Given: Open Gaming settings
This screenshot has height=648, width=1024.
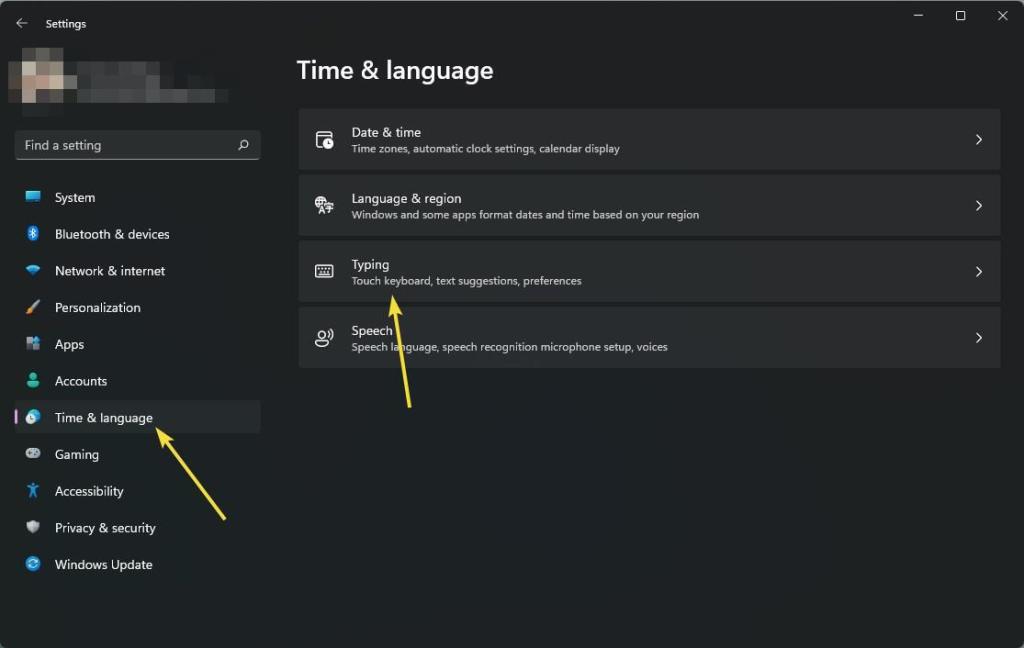Looking at the screenshot, I should 137,453.
